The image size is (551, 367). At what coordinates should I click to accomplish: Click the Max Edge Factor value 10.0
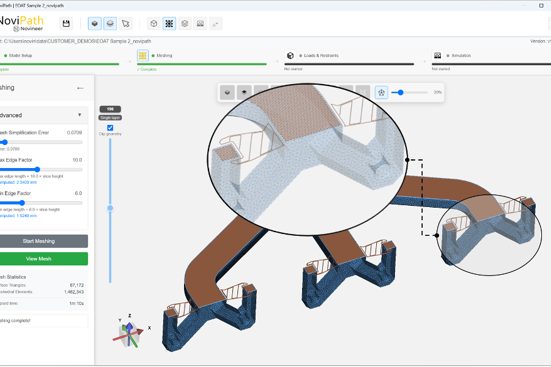point(77,160)
